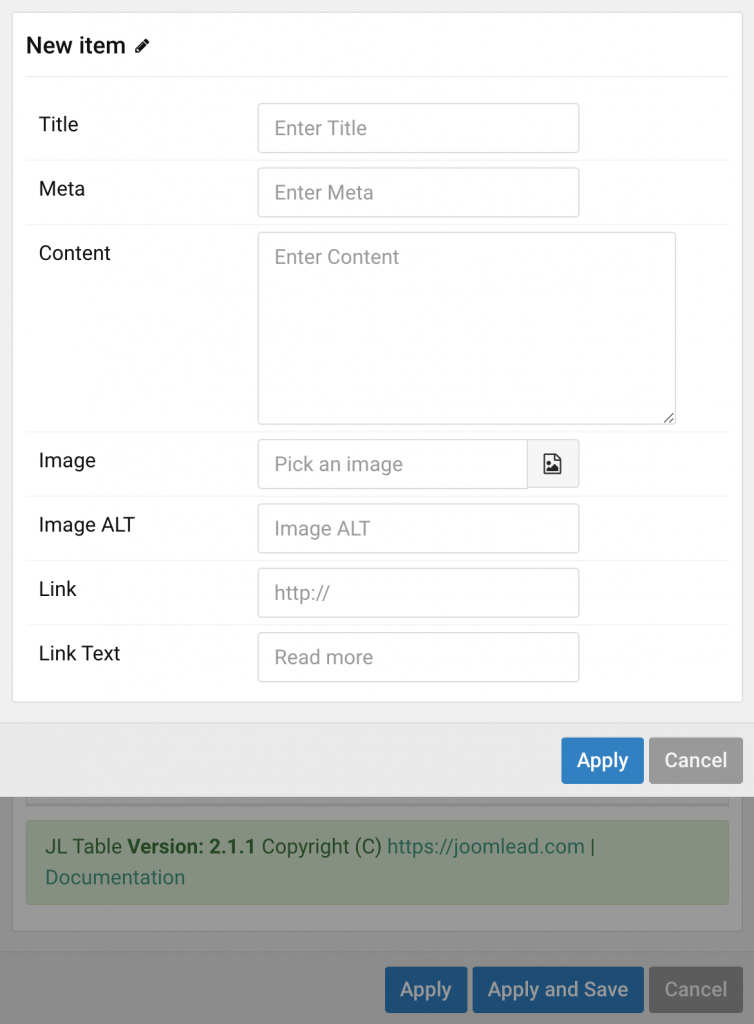Click the JL Table version info banner

point(377,862)
